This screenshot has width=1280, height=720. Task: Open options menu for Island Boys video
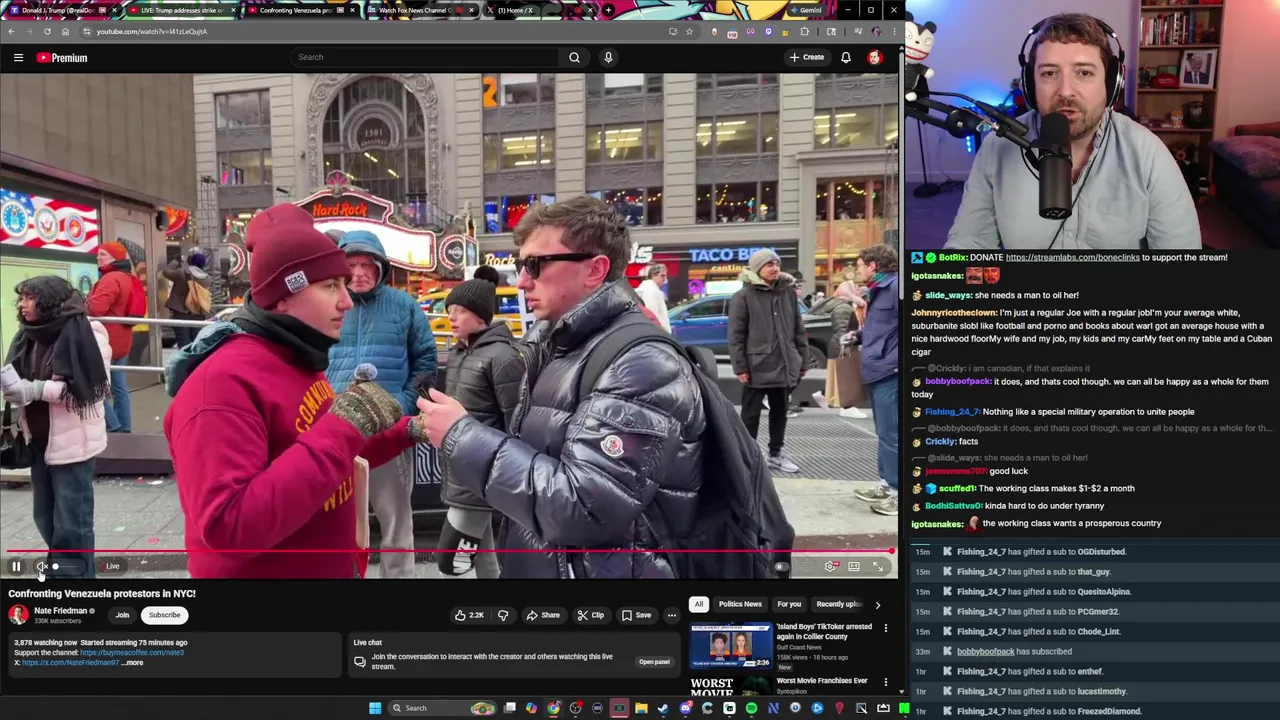coord(885,629)
